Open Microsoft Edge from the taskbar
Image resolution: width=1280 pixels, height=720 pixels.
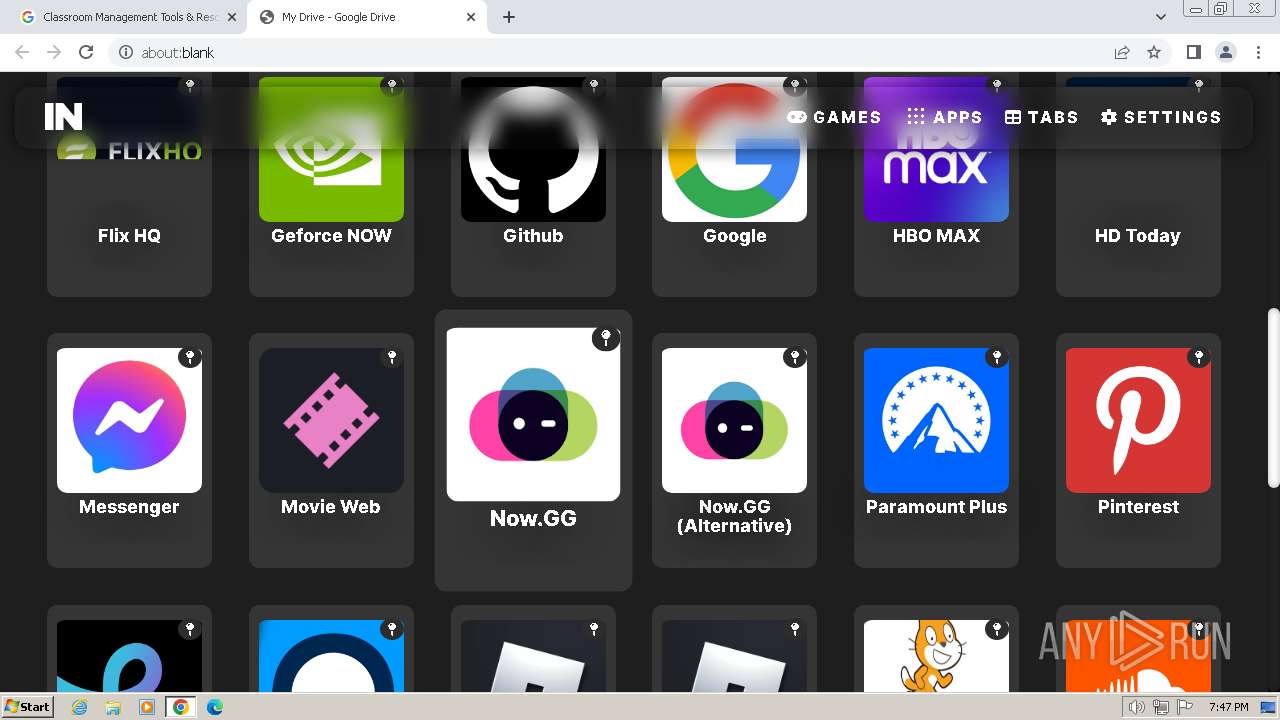214,707
